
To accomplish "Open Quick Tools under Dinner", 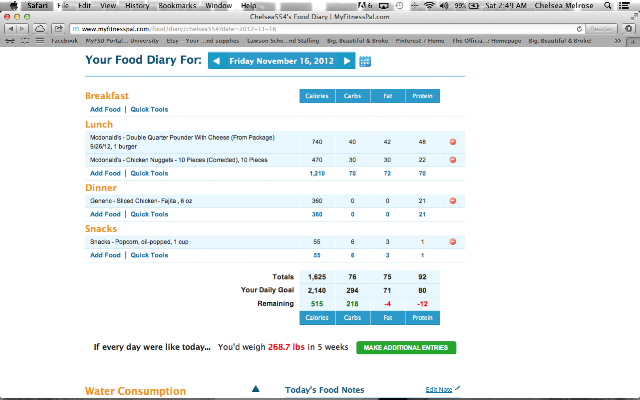I will (149, 214).
